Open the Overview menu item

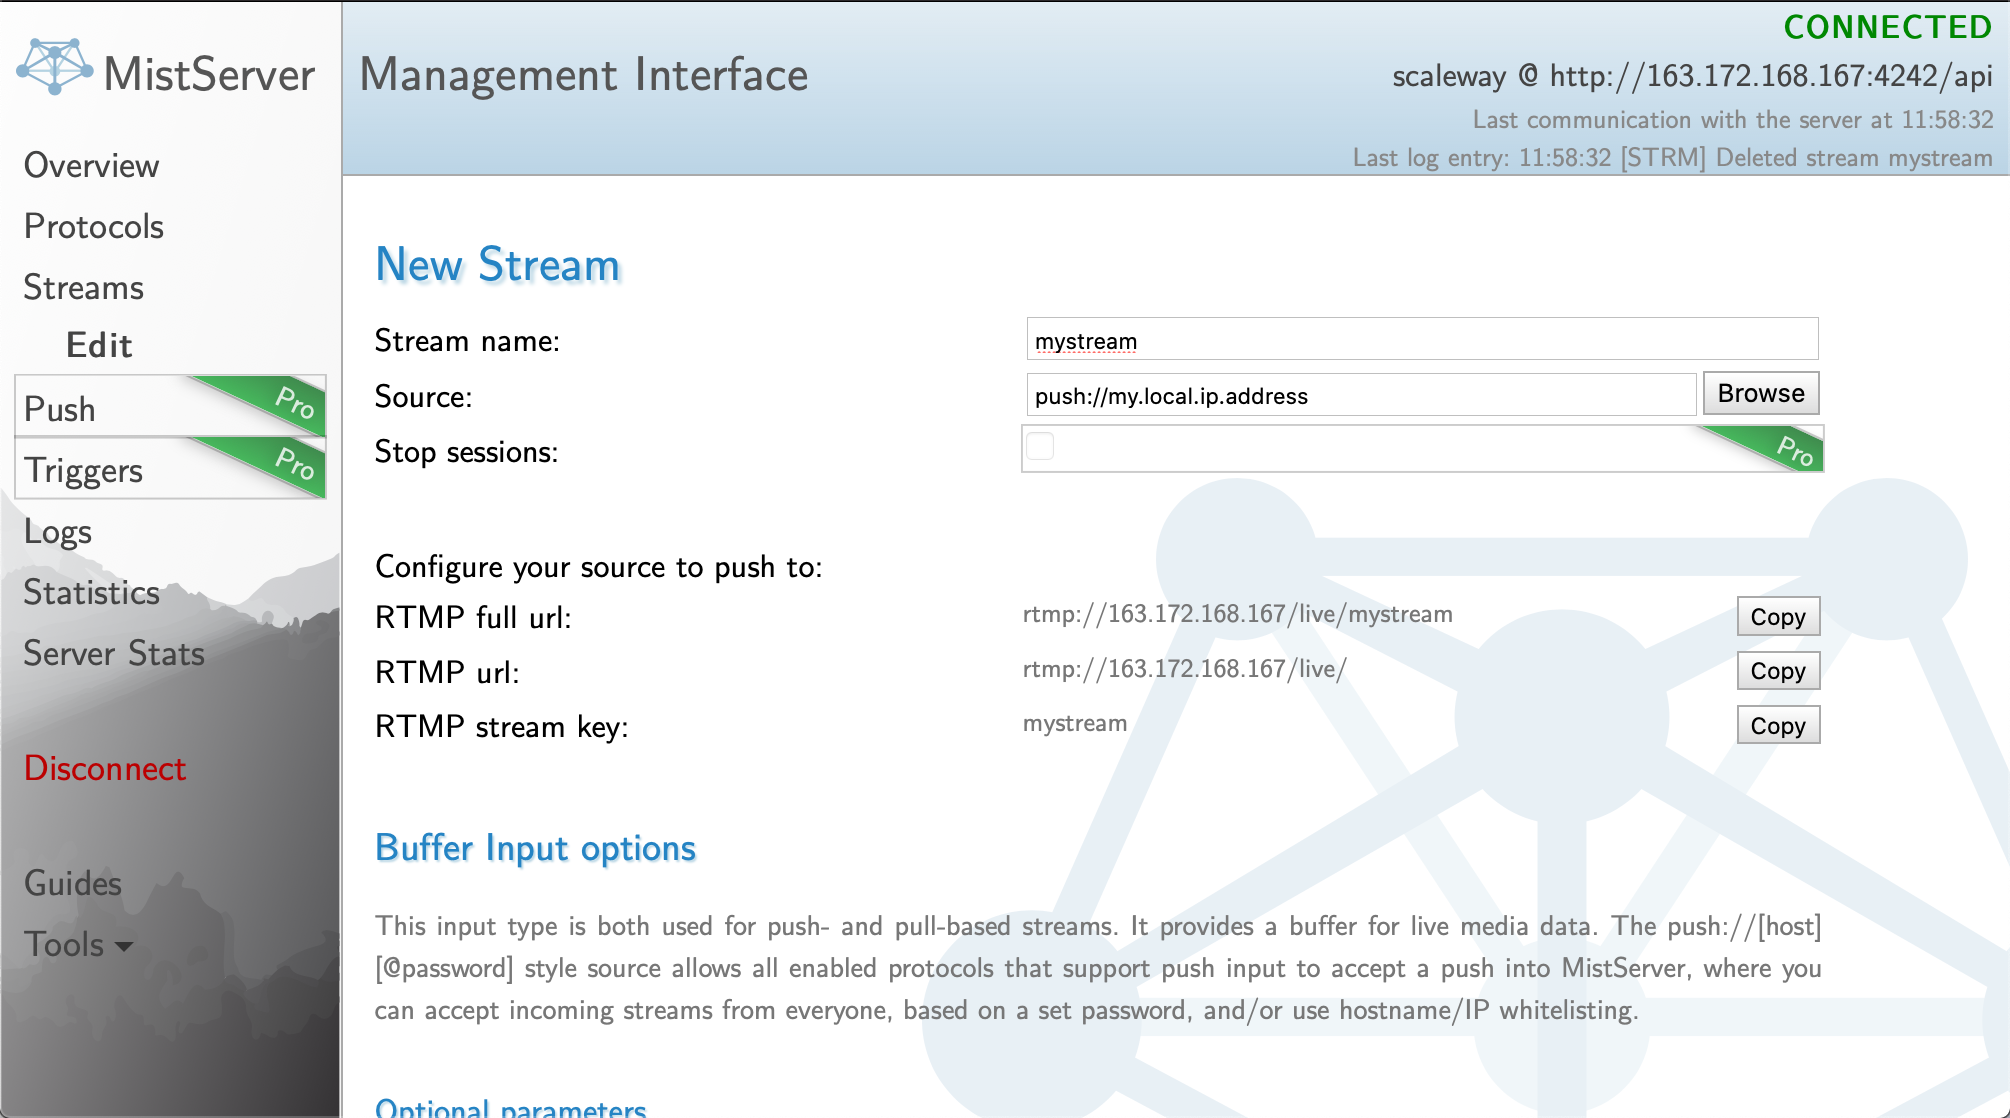click(91, 166)
